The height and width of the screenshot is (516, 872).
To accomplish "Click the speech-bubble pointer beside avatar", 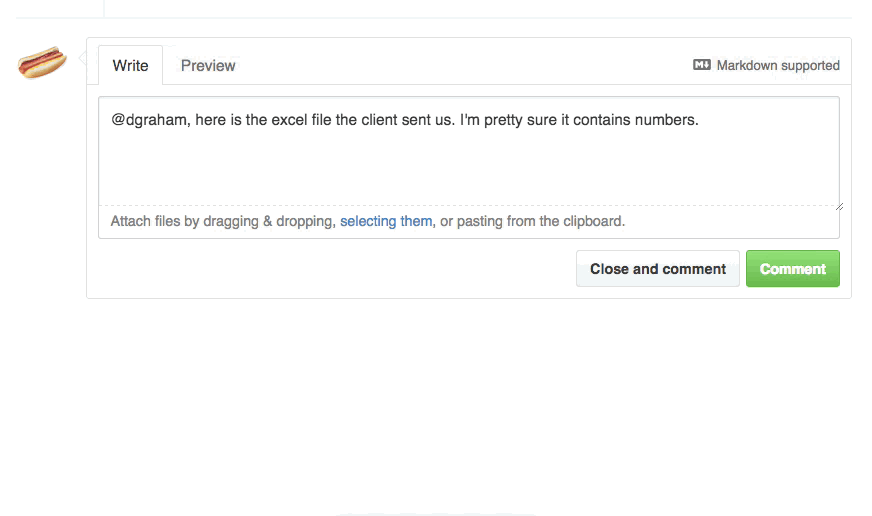I will tap(83, 58).
